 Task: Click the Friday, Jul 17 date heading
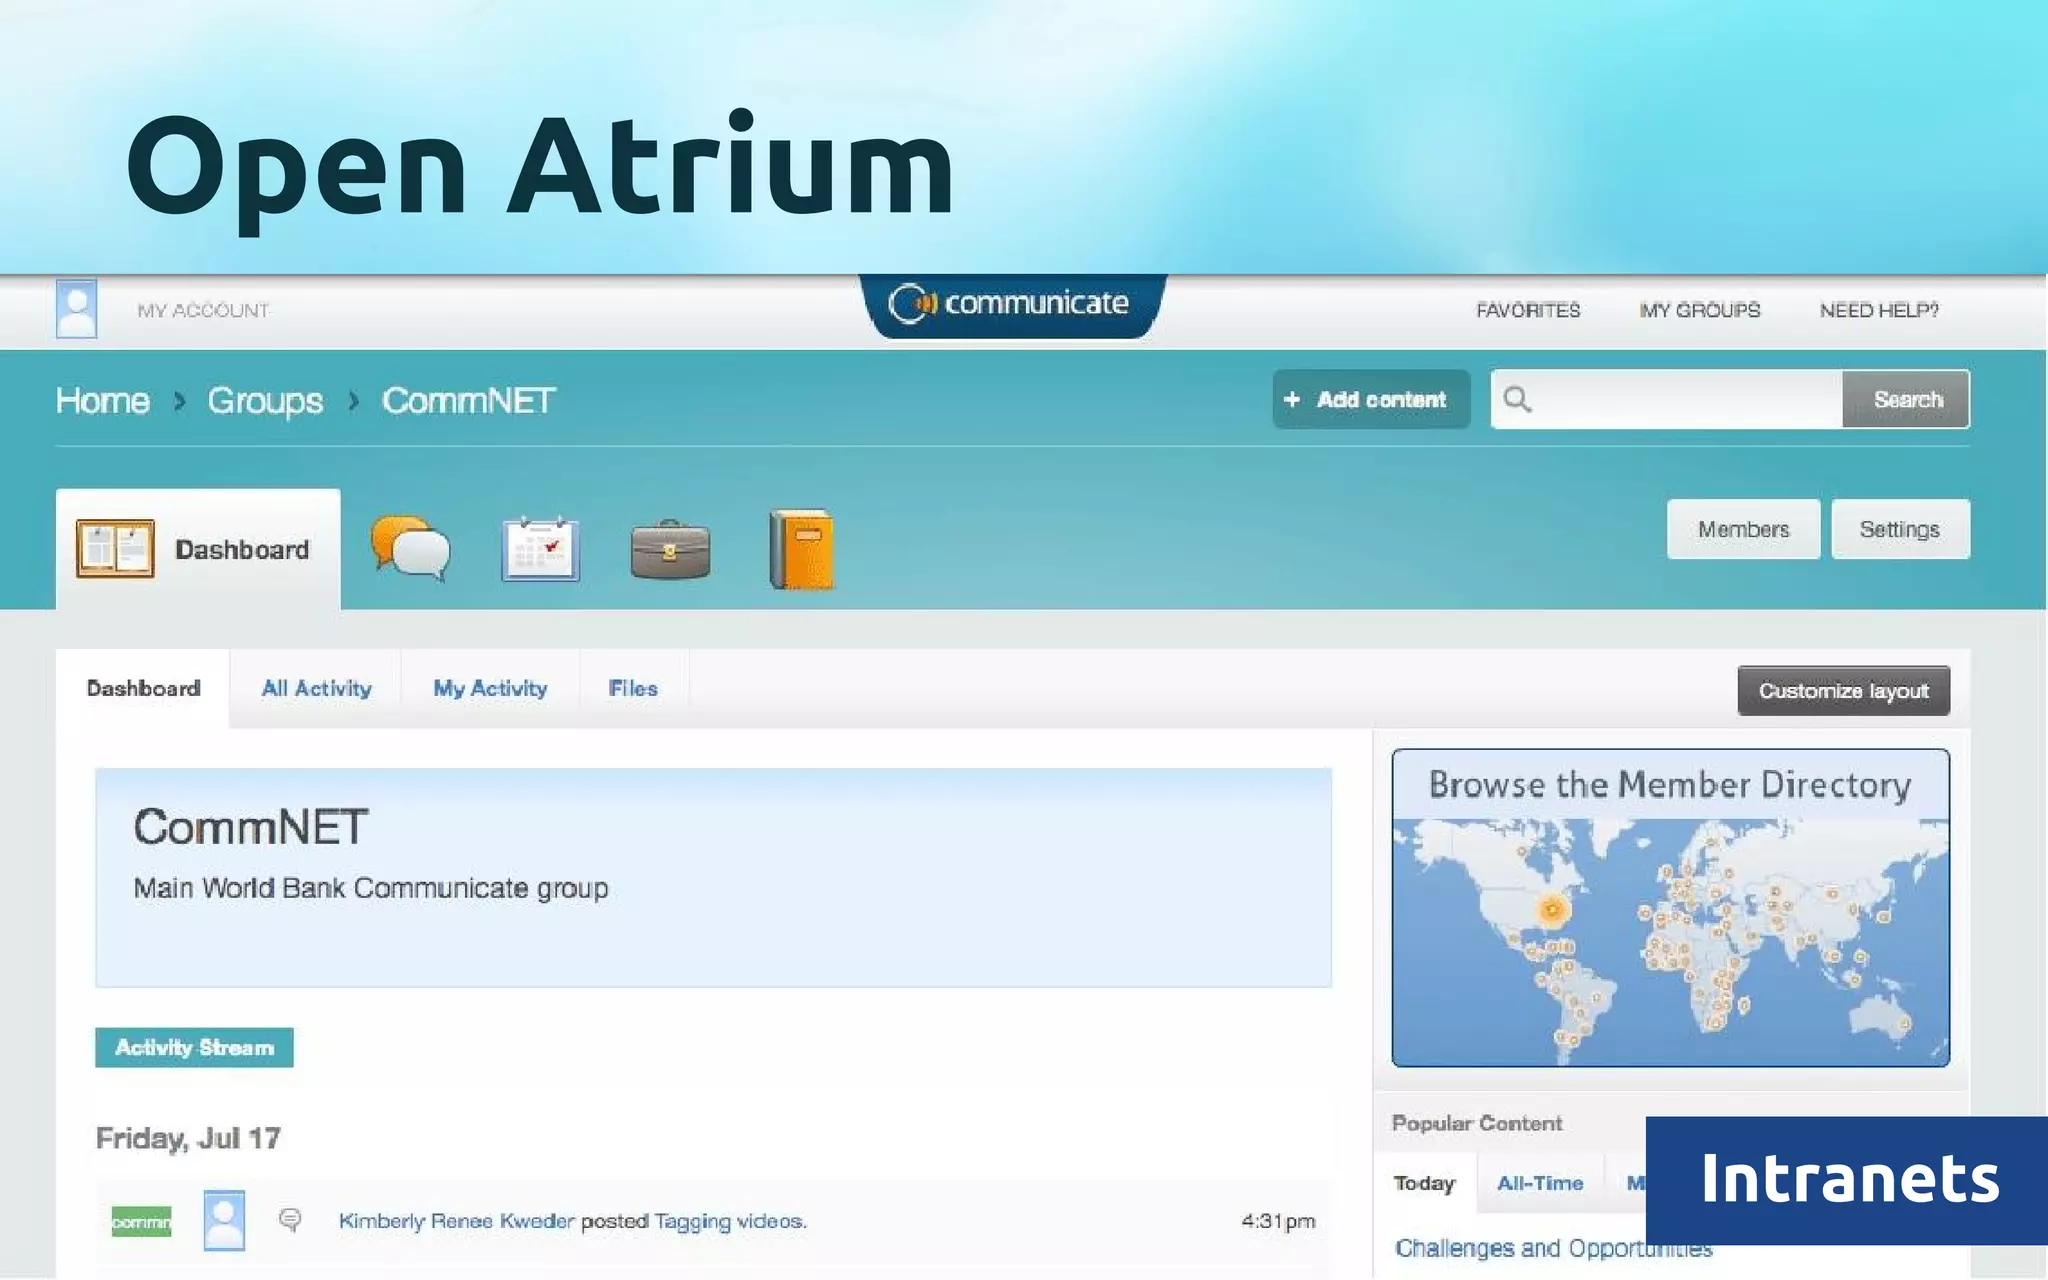point(188,1139)
